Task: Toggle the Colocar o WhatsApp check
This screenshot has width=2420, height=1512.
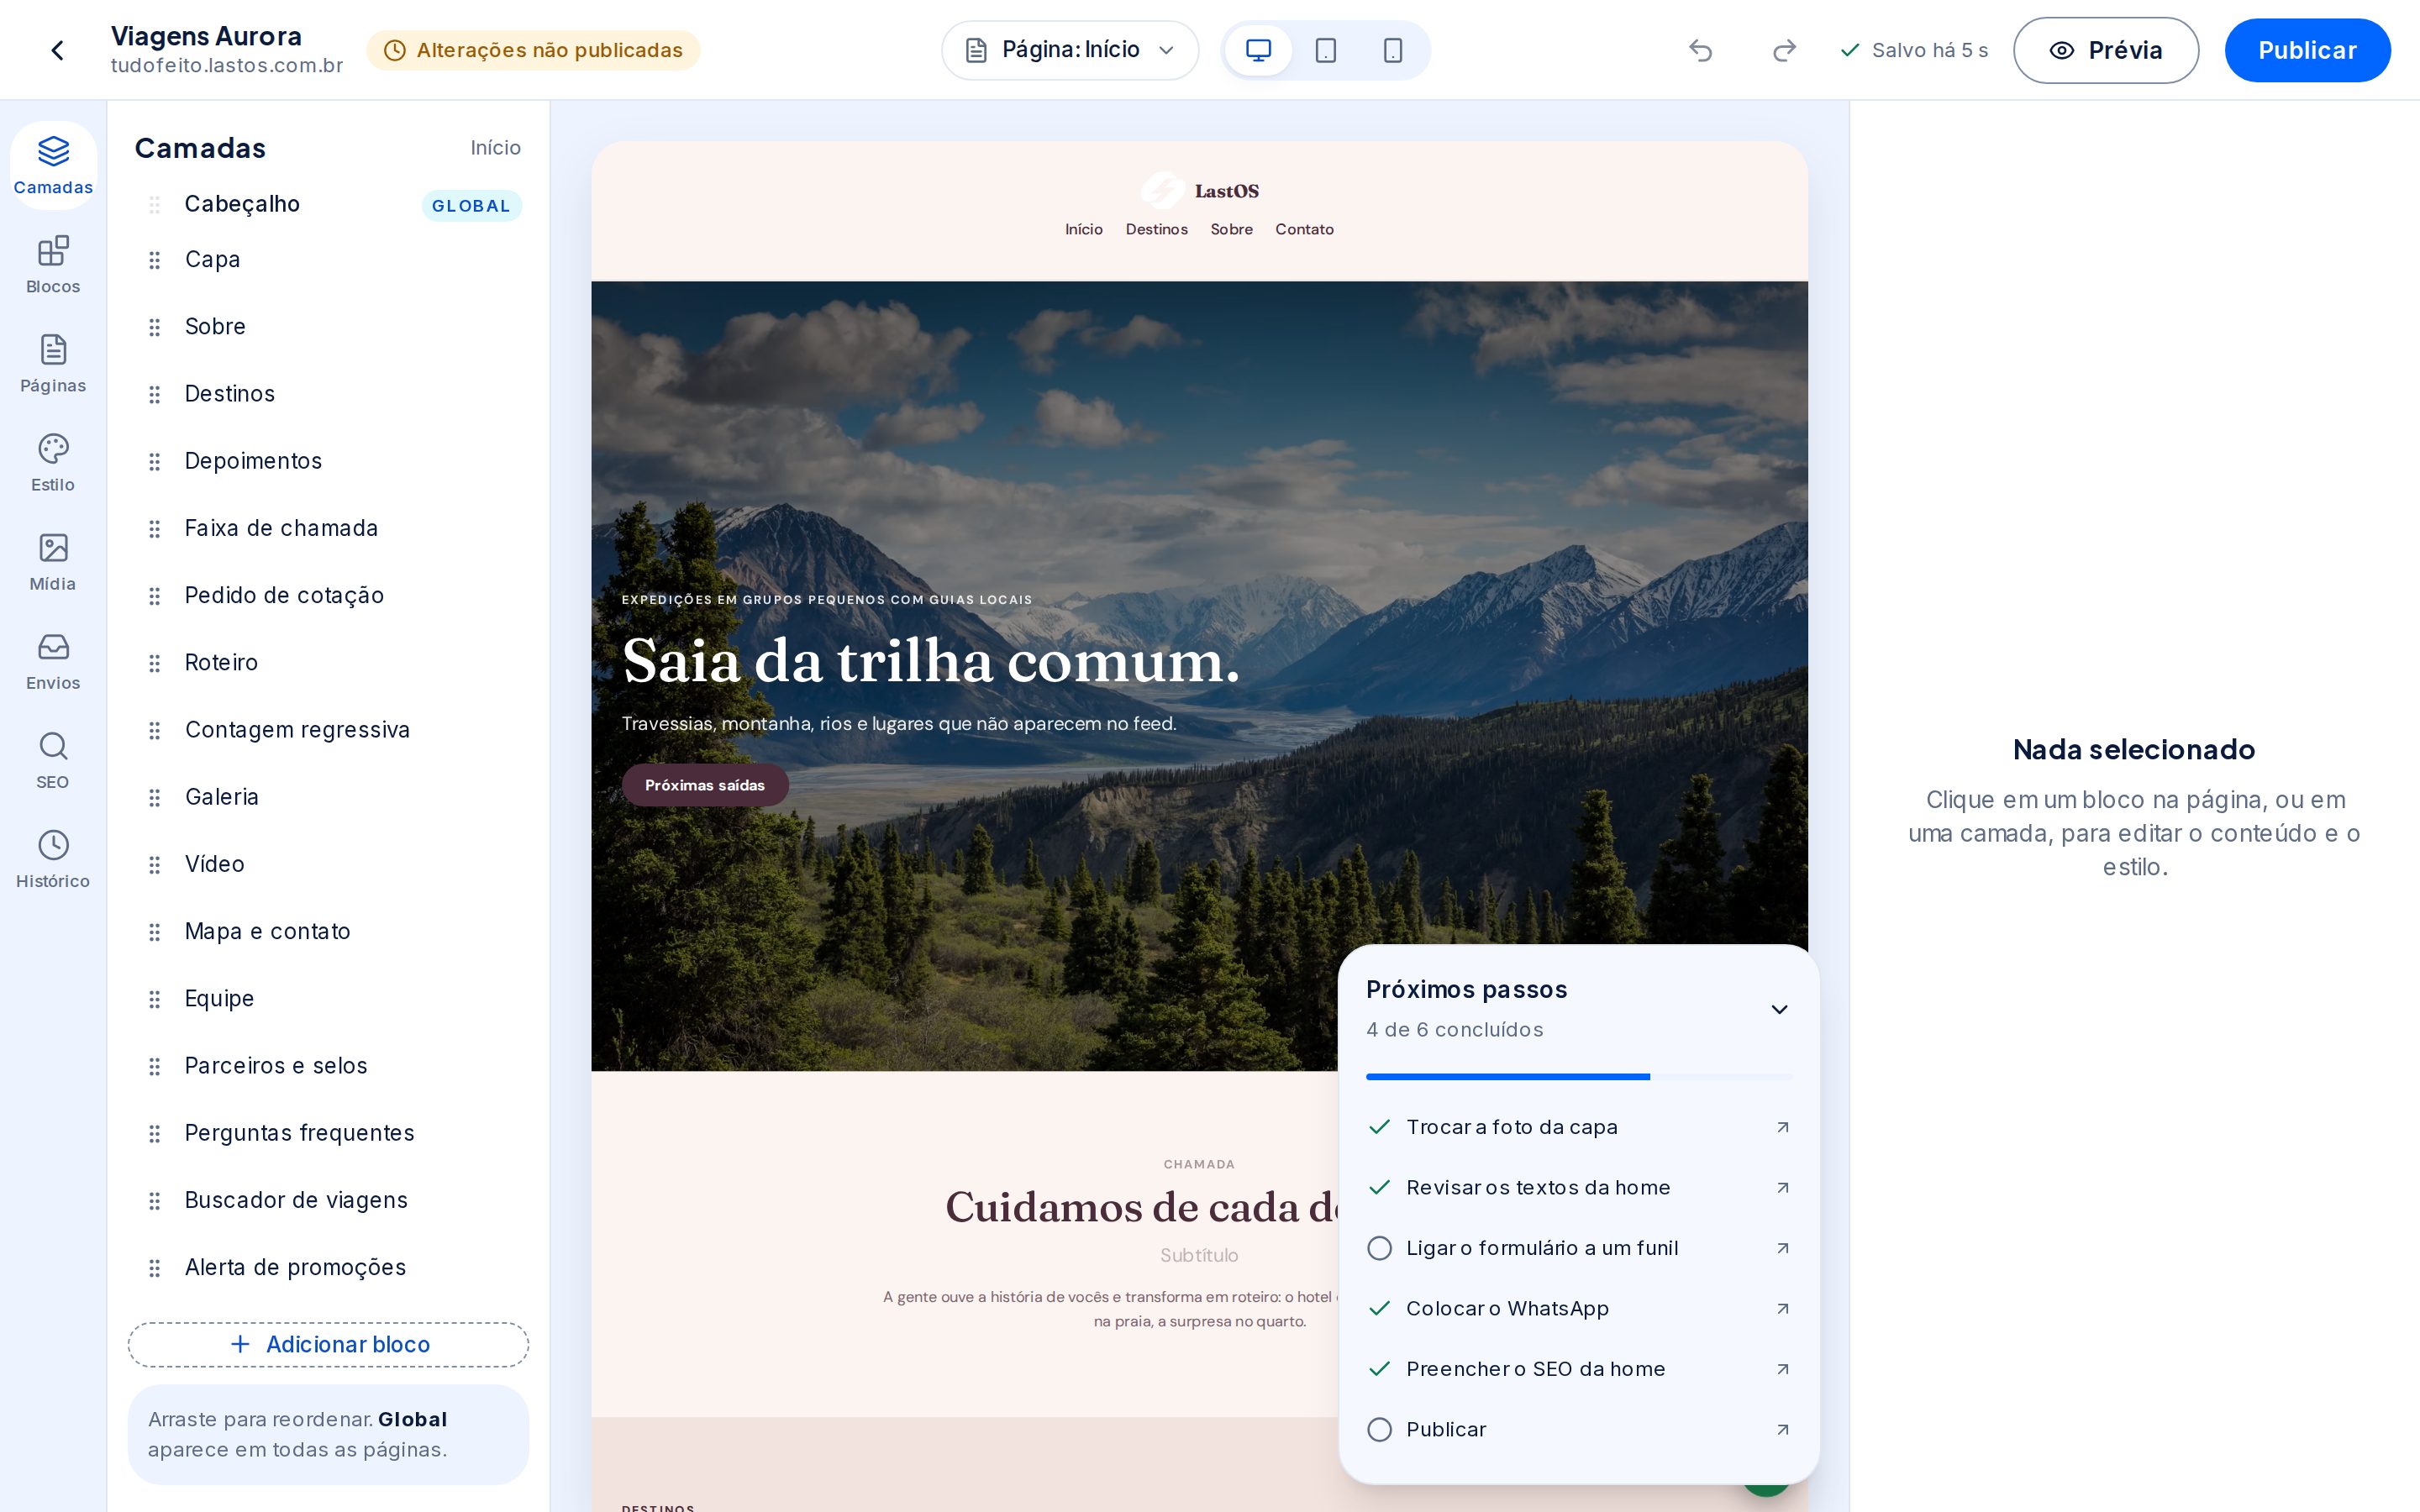Action: point(1379,1308)
